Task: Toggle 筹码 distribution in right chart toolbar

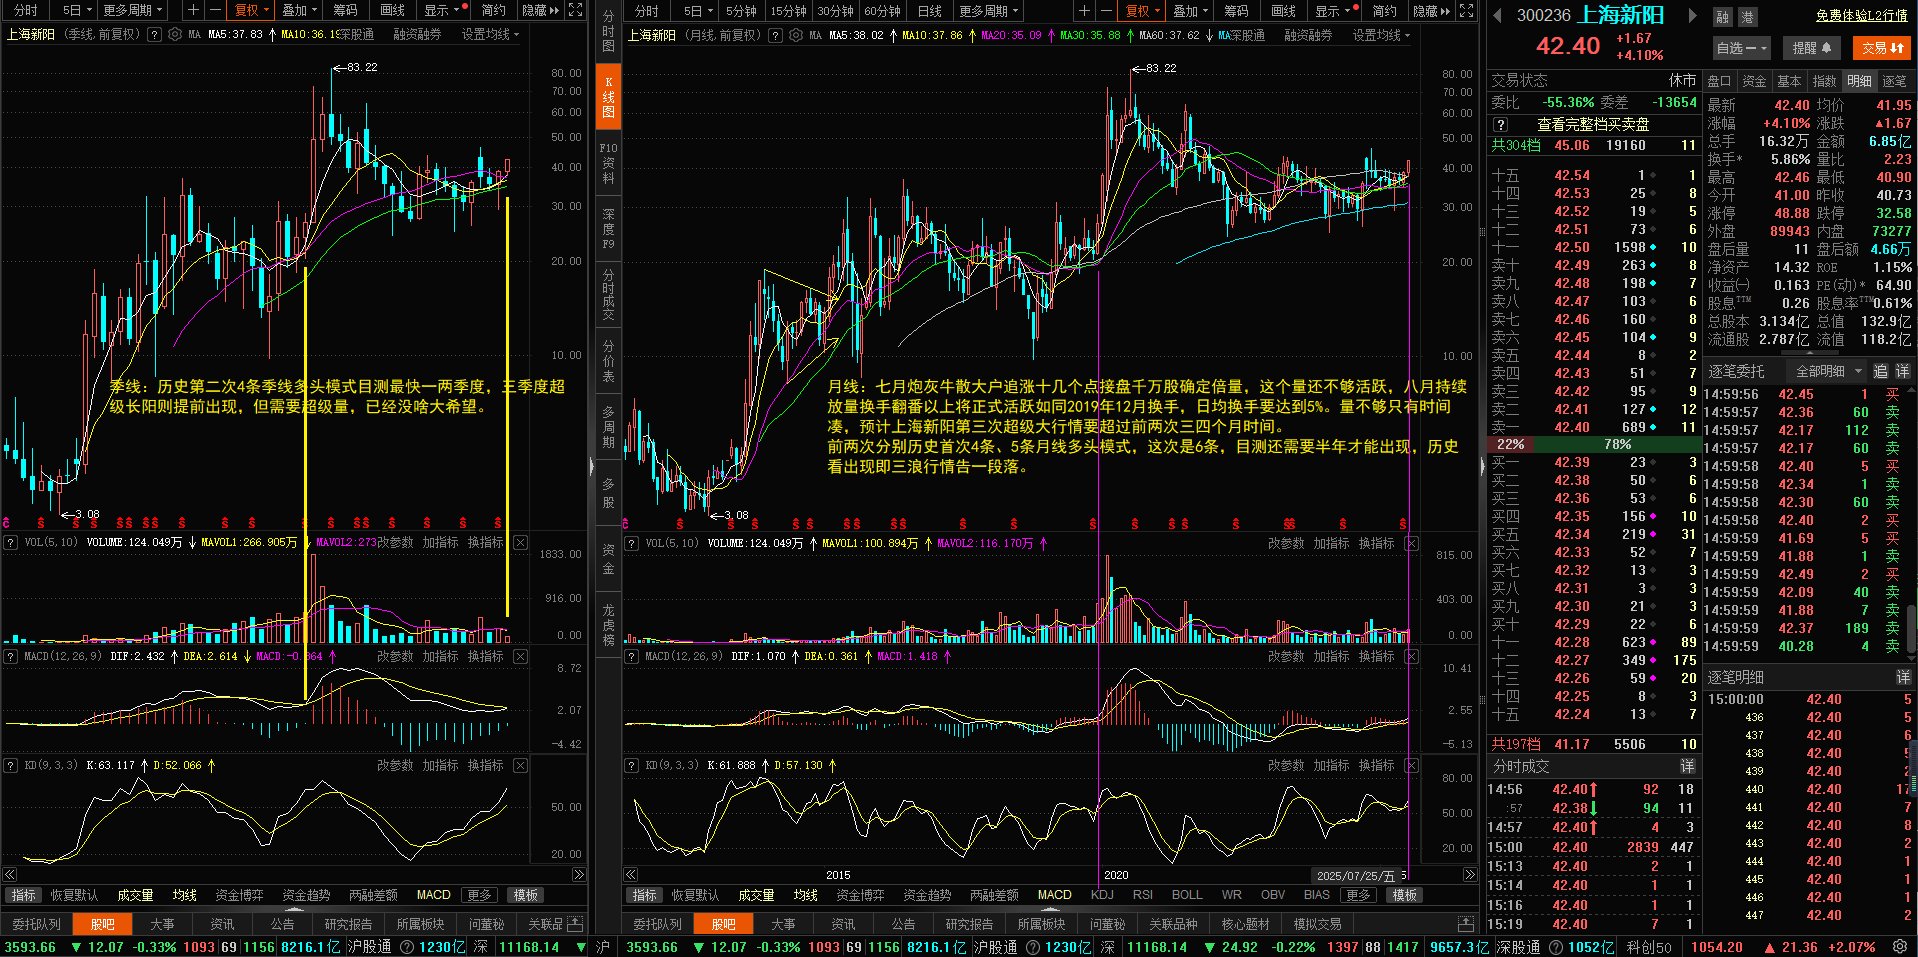Action: pos(1236,10)
